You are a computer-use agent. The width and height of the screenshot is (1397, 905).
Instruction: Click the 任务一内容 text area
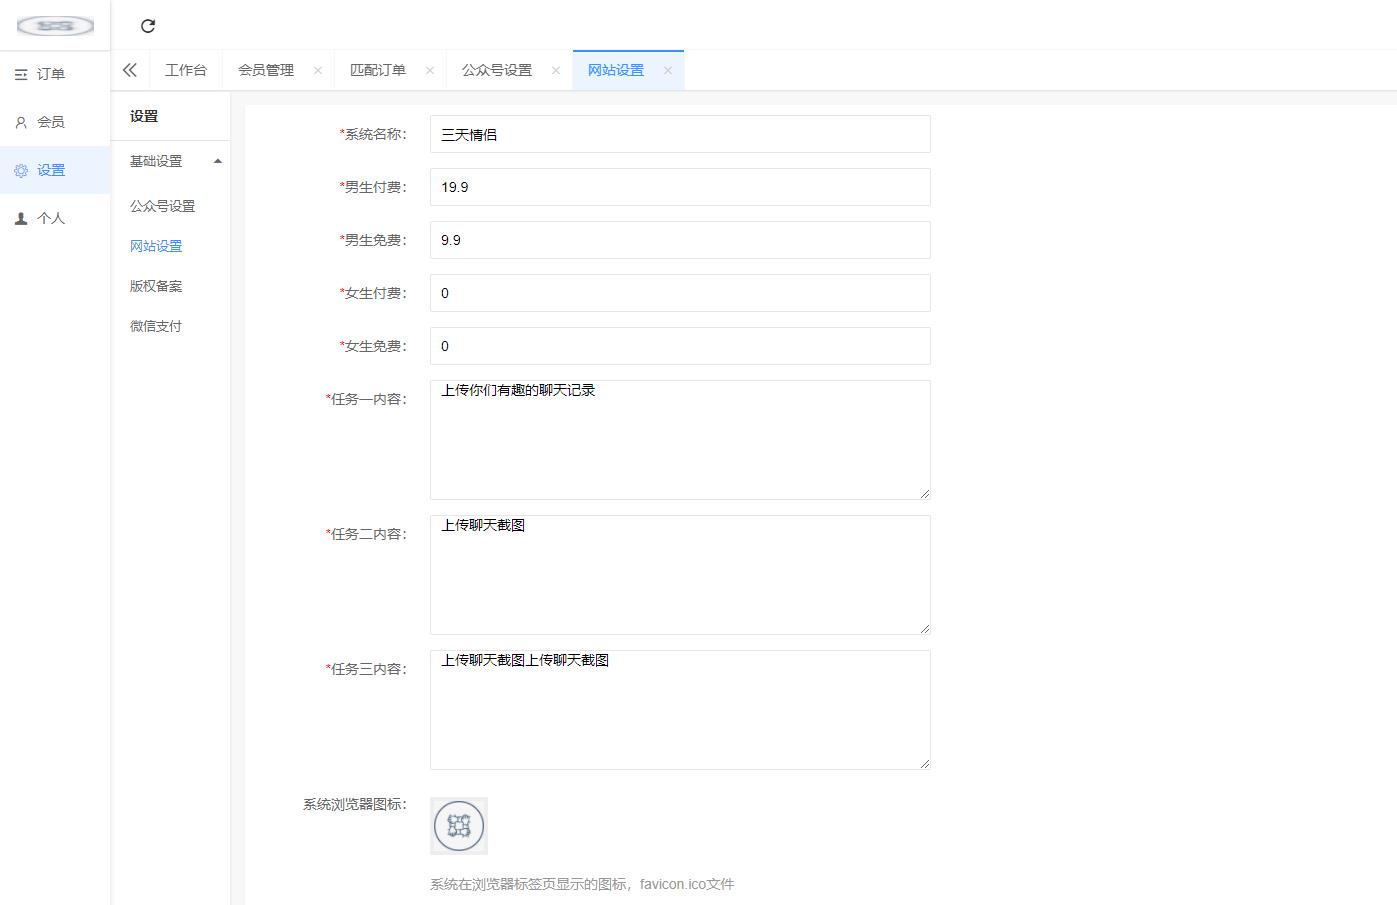click(680, 440)
